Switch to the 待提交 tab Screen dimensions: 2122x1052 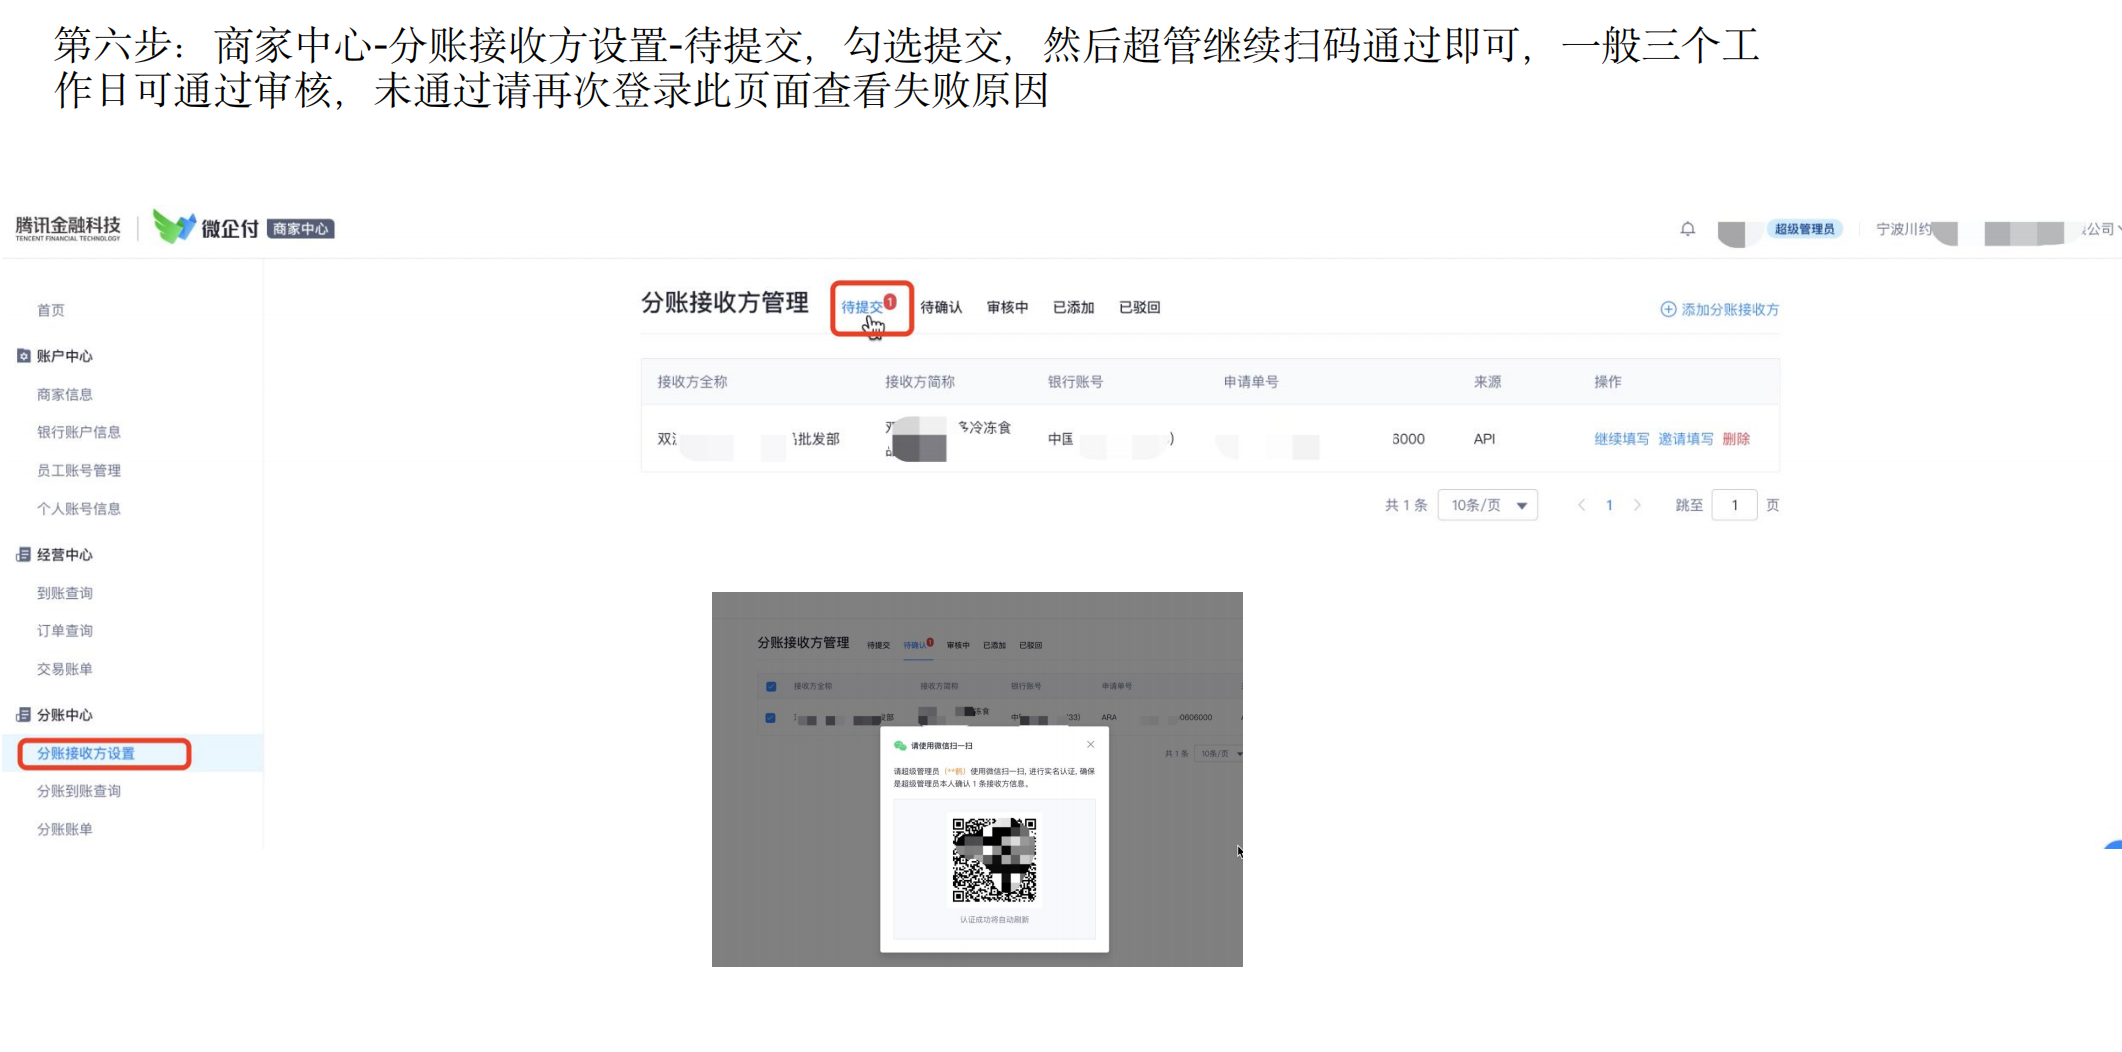coord(862,307)
